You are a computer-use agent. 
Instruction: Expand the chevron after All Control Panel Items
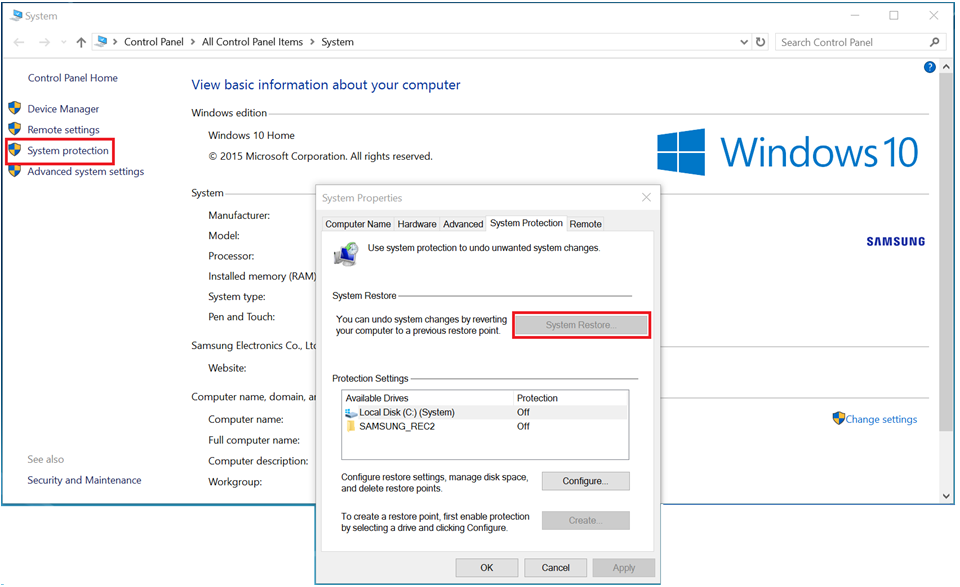tap(312, 42)
